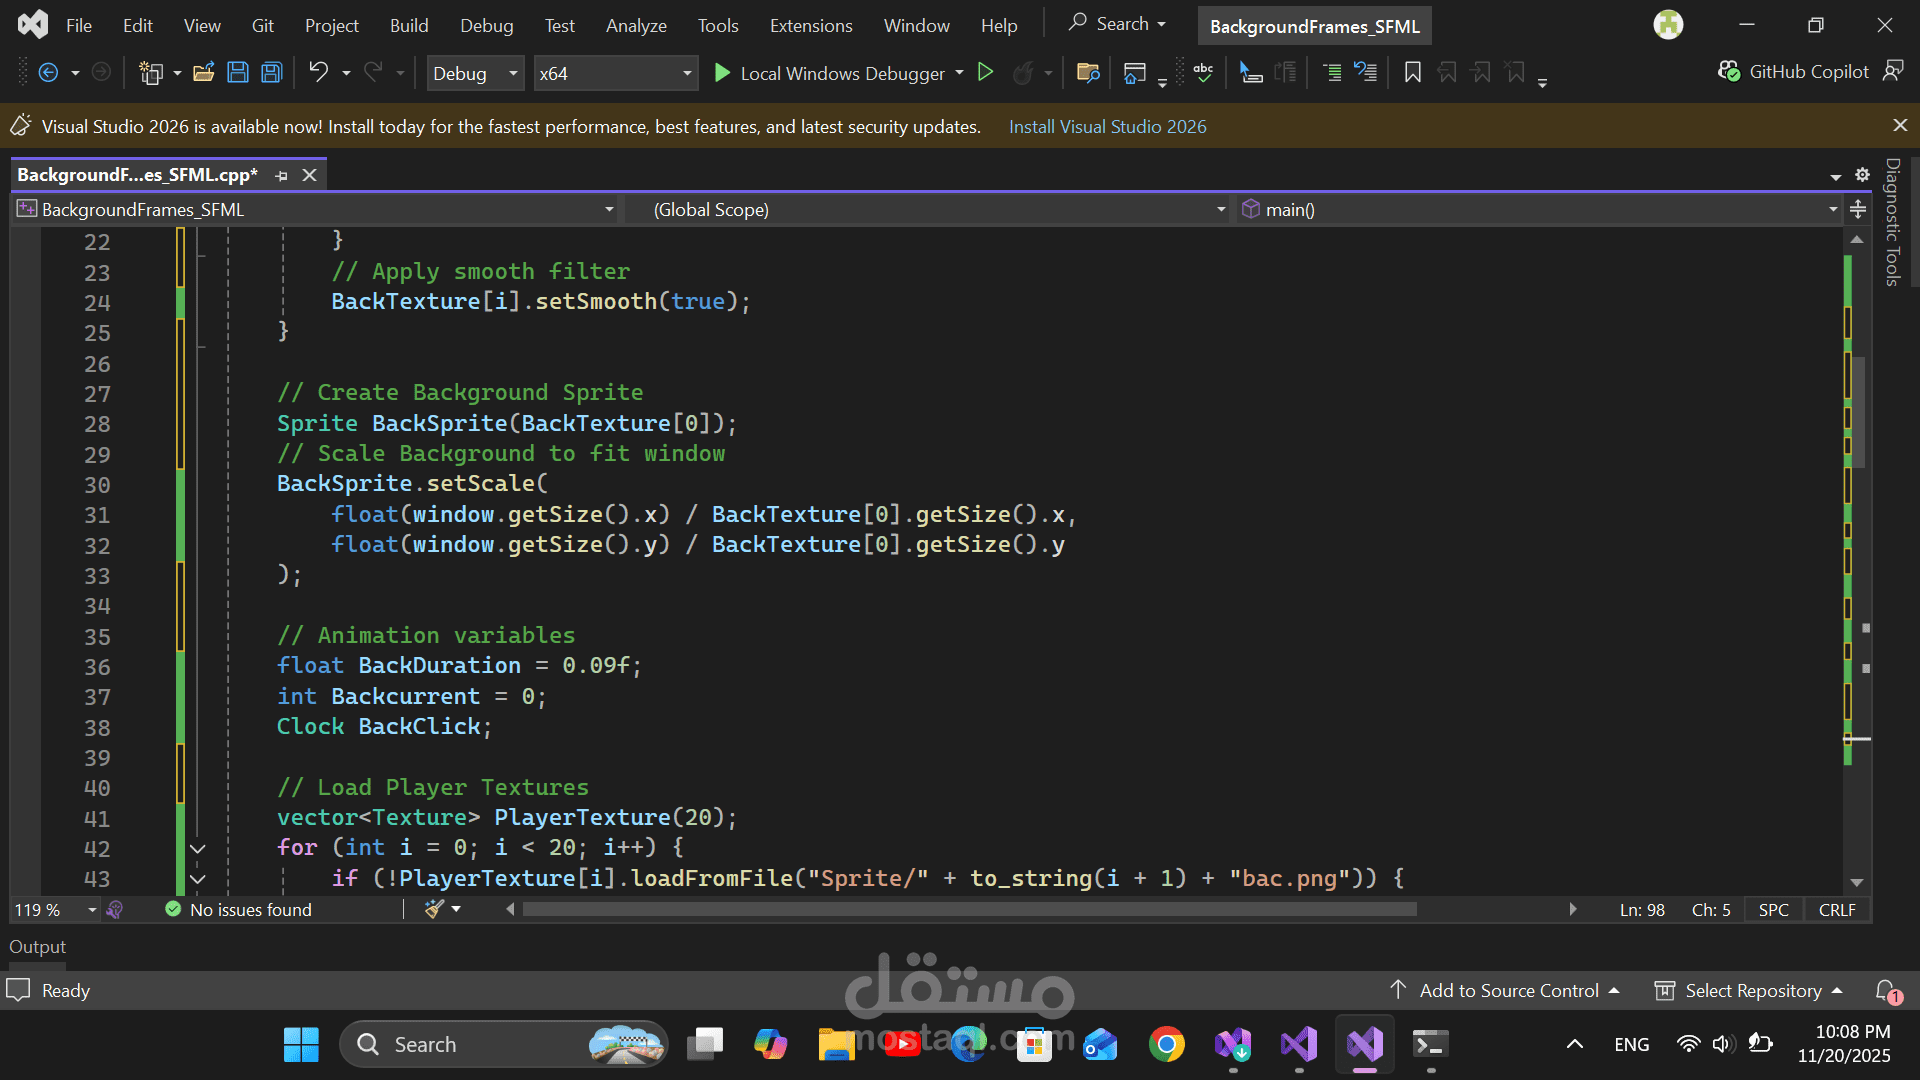Click the spell checker abc icon
Viewport: 1920px width, 1080px height.
[x=1203, y=72]
